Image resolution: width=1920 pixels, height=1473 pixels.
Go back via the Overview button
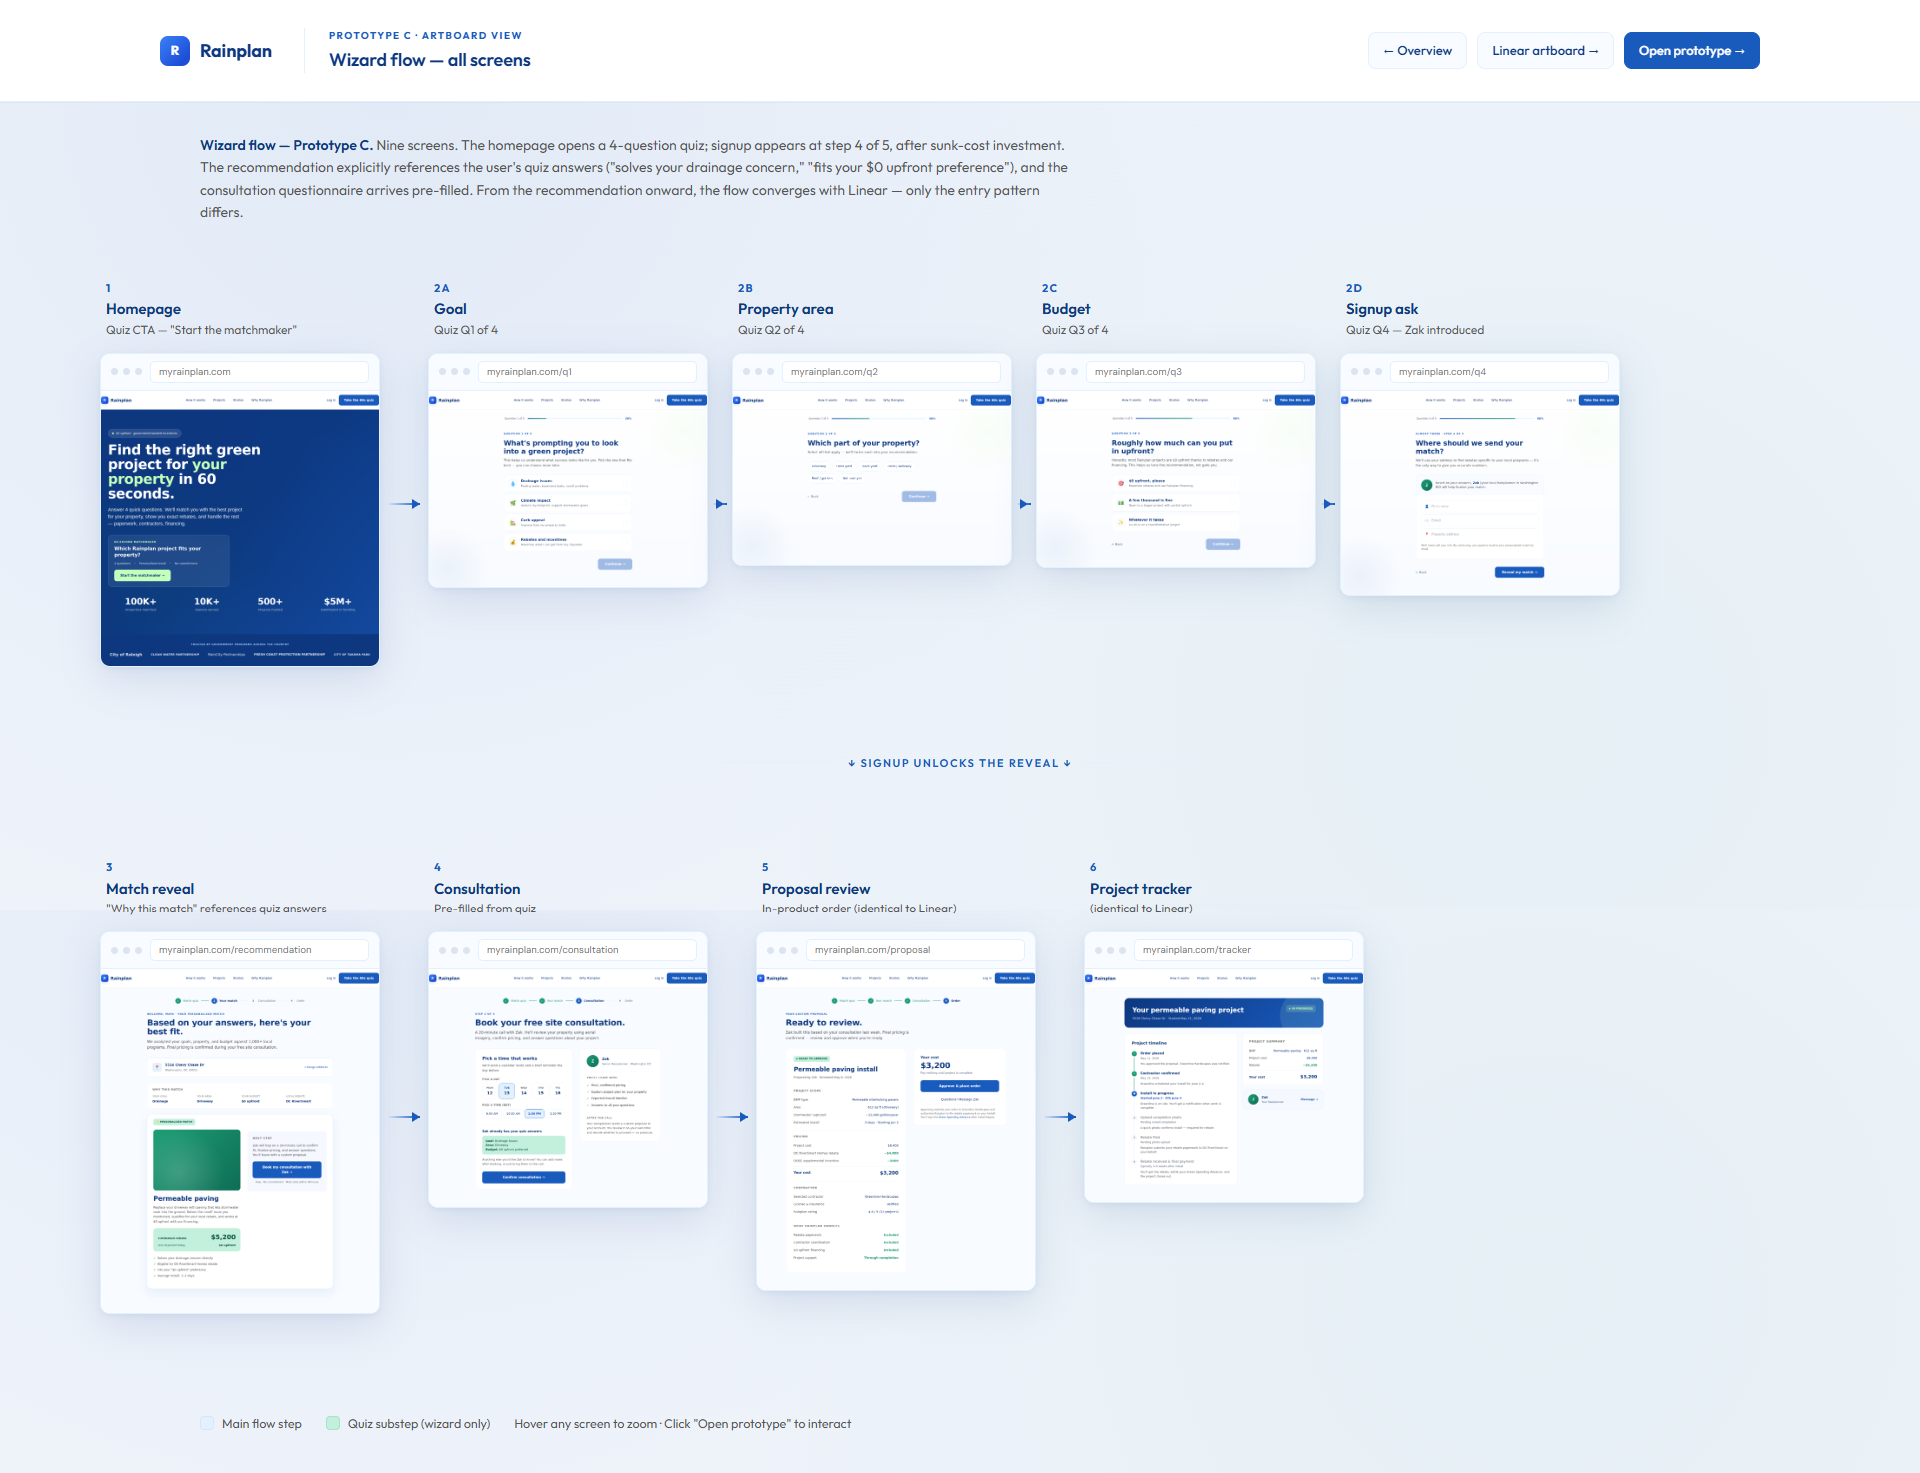click(x=1417, y=51)
